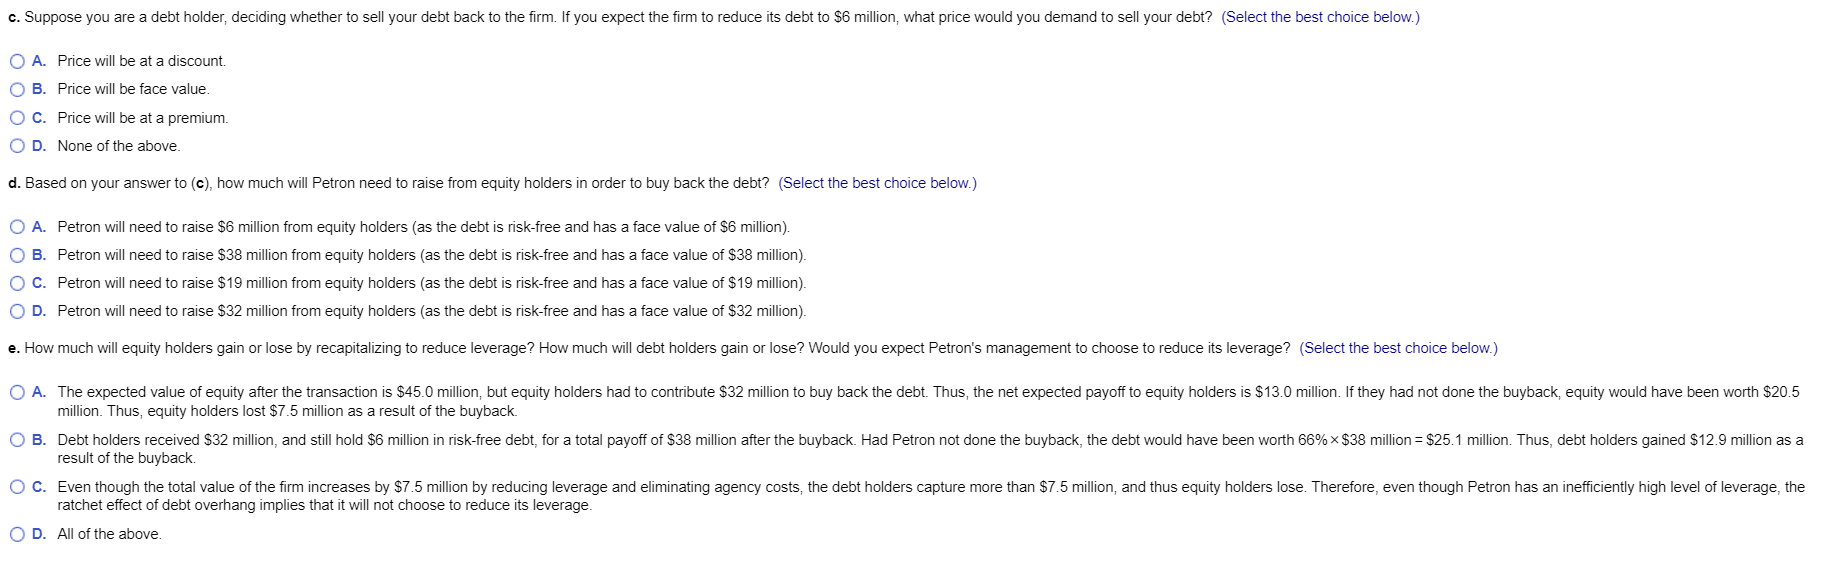Choose question e option B about debt holders received

pyautogui.click(x=17, y=440)
